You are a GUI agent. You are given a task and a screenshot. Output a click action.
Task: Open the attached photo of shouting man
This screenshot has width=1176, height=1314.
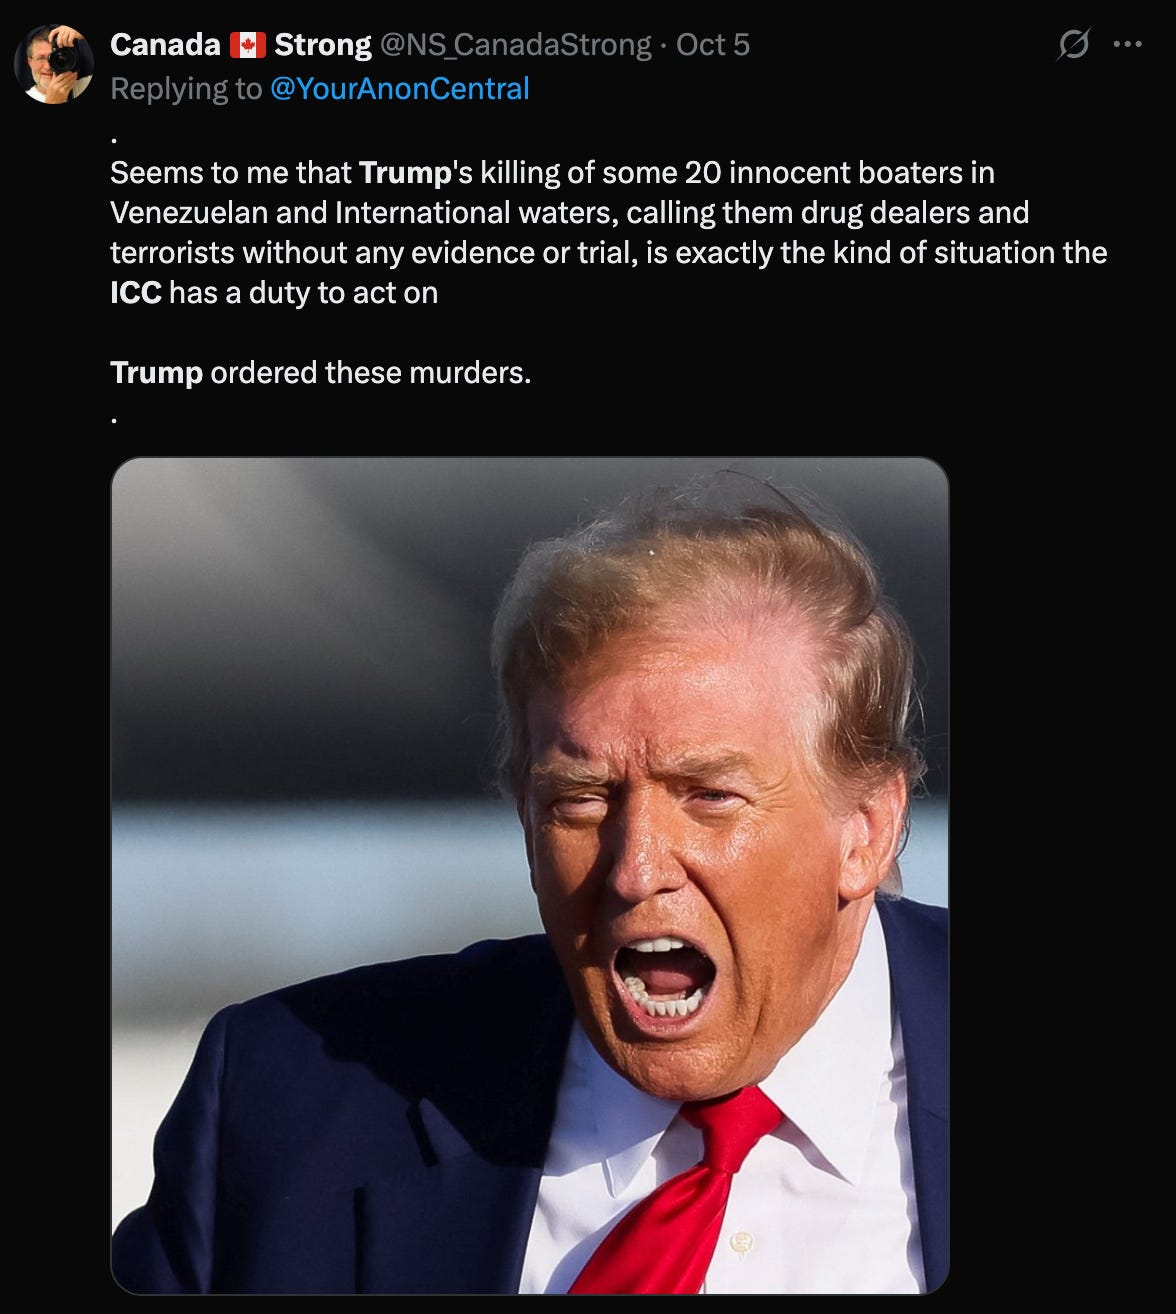[530, 876]
